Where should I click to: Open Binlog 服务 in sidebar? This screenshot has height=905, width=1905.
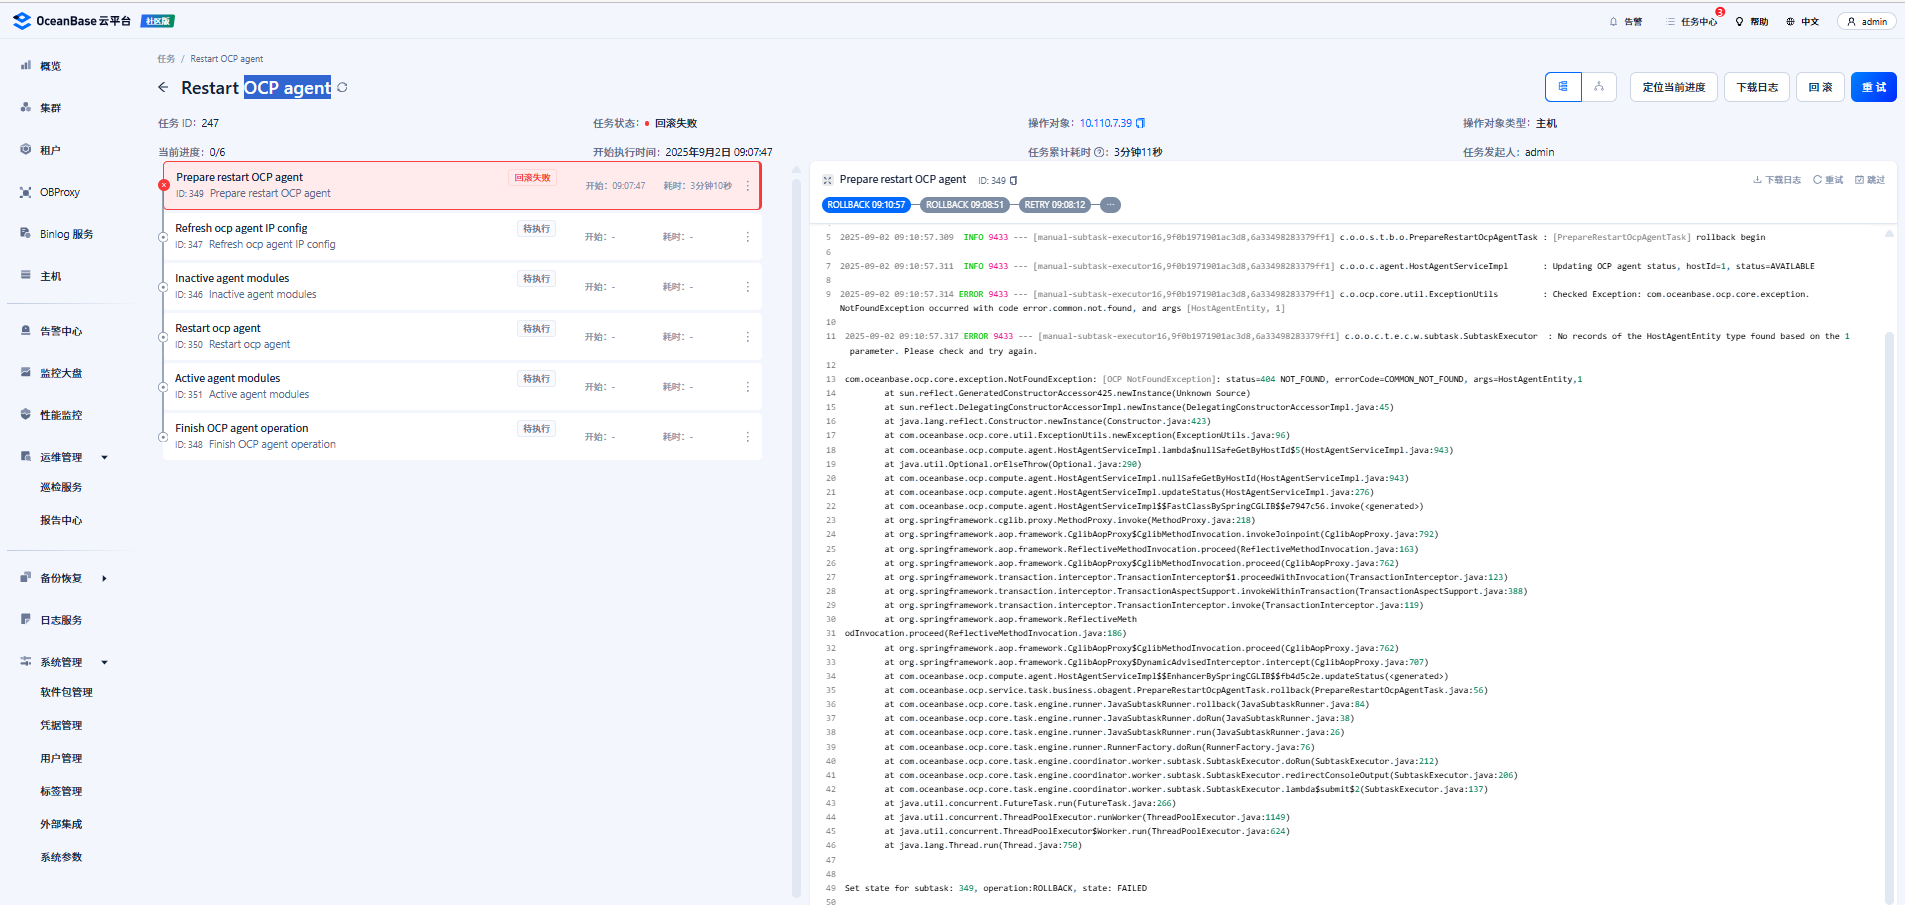[x=66, y=234]
